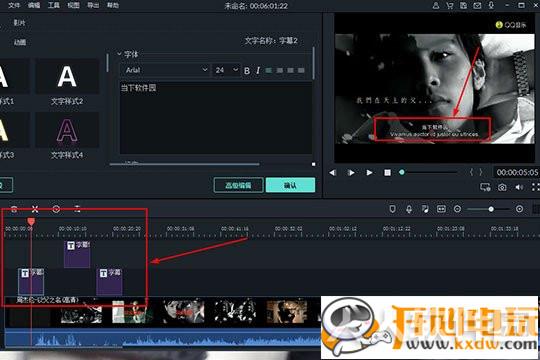Image resolution: width=540 pixels, height=360 pixels.
Task: Click the mark-in bracket in preview
Action: pyautogui.click(x=471, y=172)
